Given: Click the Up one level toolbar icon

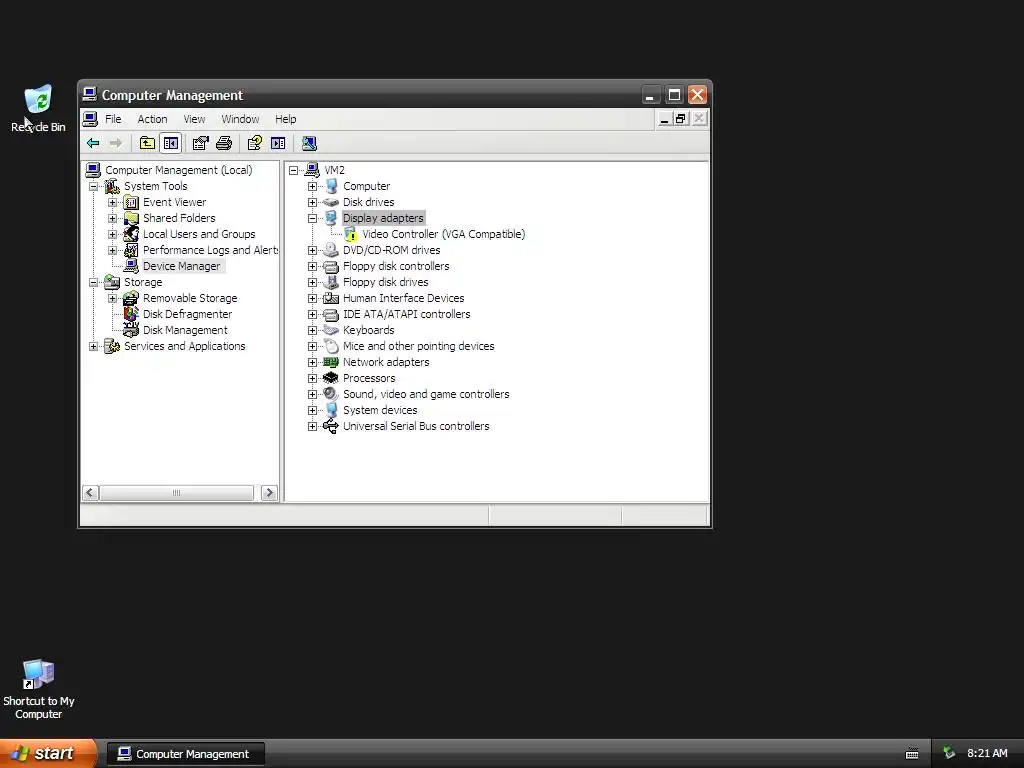Looking at the screenshot, I should (x=148, y=143).
